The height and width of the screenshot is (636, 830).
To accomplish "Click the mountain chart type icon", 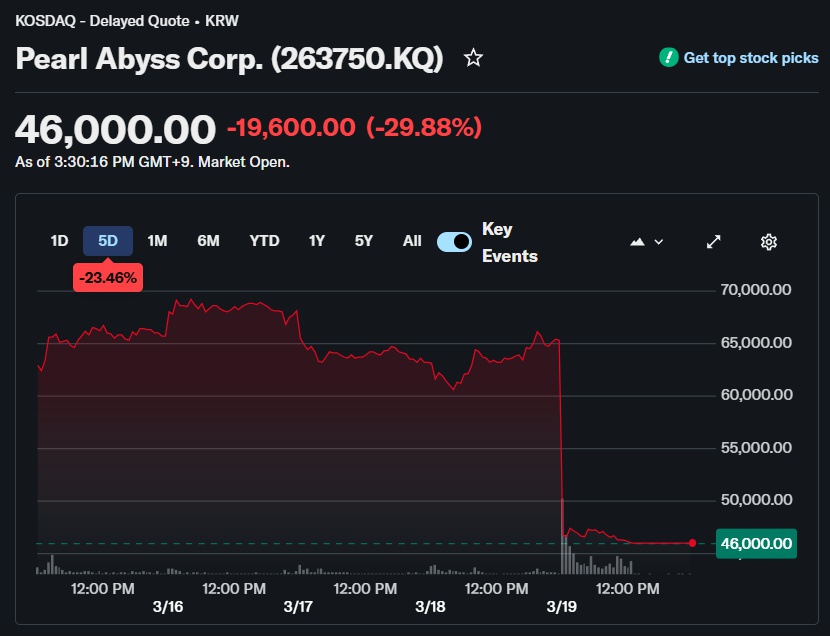I will coord(637,241).
